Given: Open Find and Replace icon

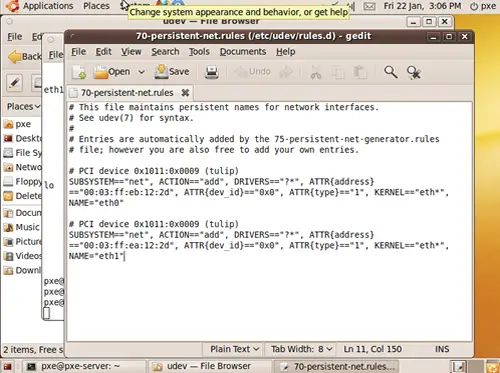Looking at the screenshot, I should pos(414,72).
